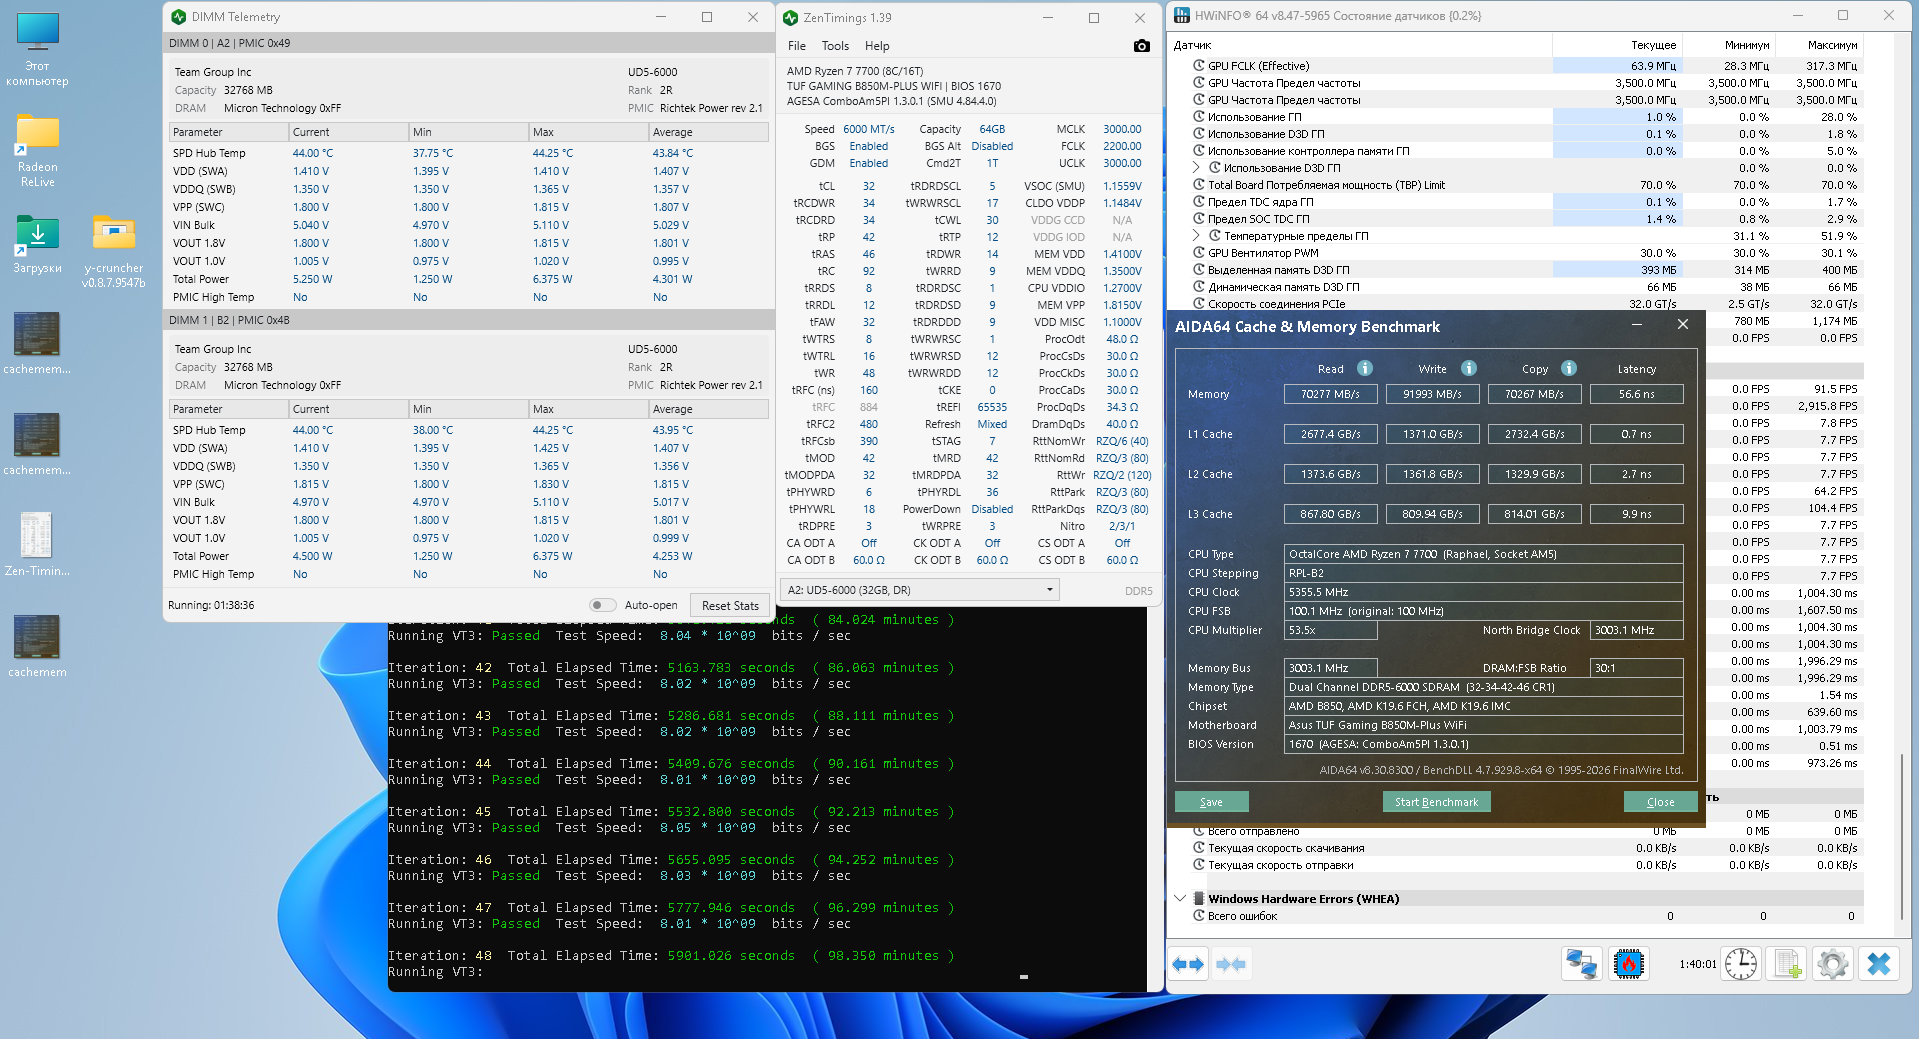Click blue X icon in HWiNFO toolbar
This screenshot has width=1919, height=1039.
point(1879,965)
